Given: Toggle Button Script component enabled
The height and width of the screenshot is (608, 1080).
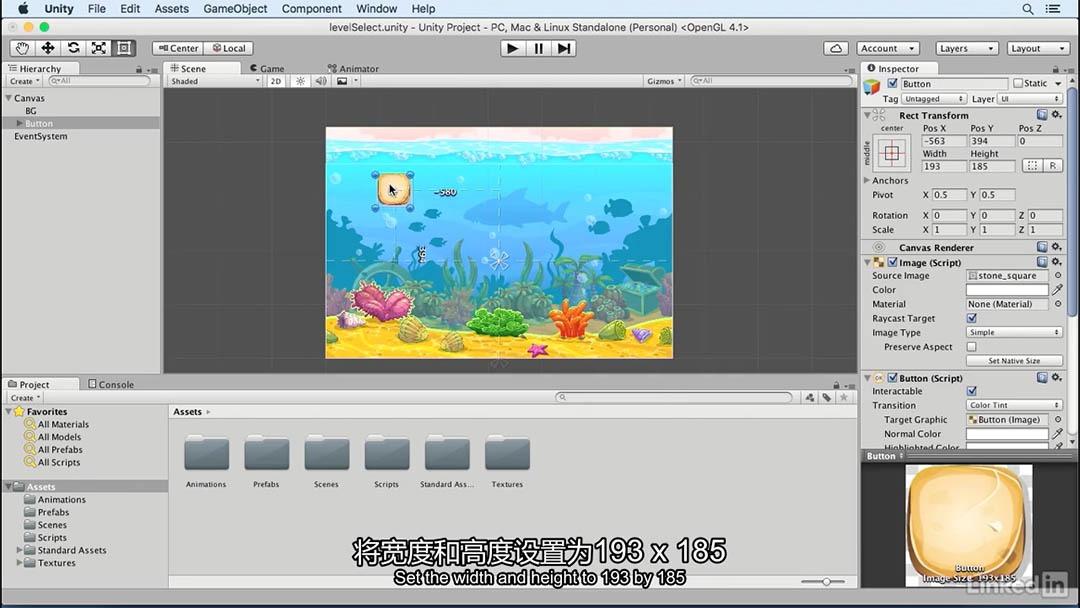Looking at the screenshot, I should [x=893, y=378].
